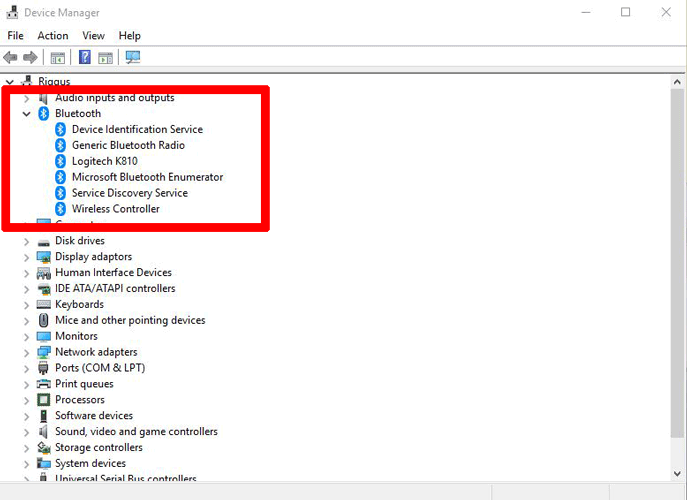Collapse the Bluetooth category
Screen dimensions: 687x500
click(27, 114)
